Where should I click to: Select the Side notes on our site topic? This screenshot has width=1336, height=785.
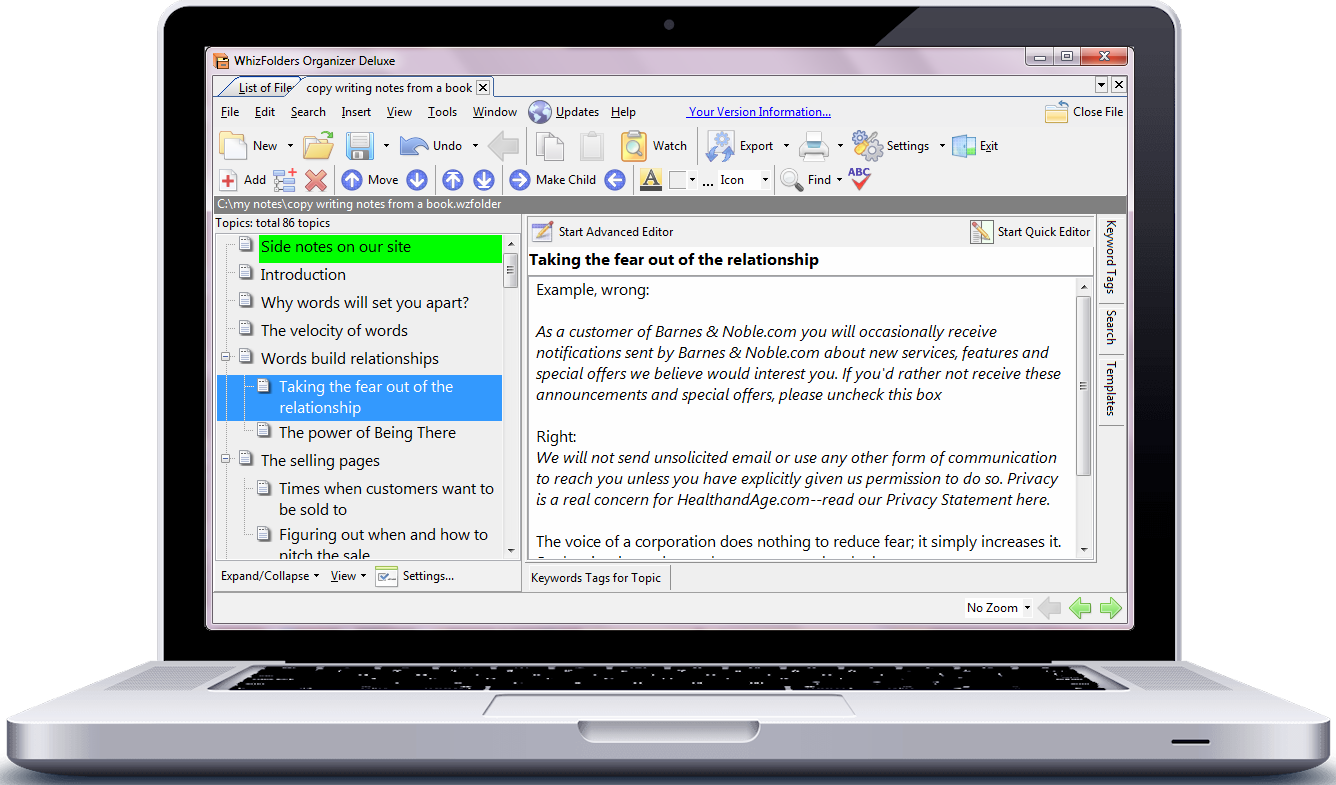click(380, 248)
